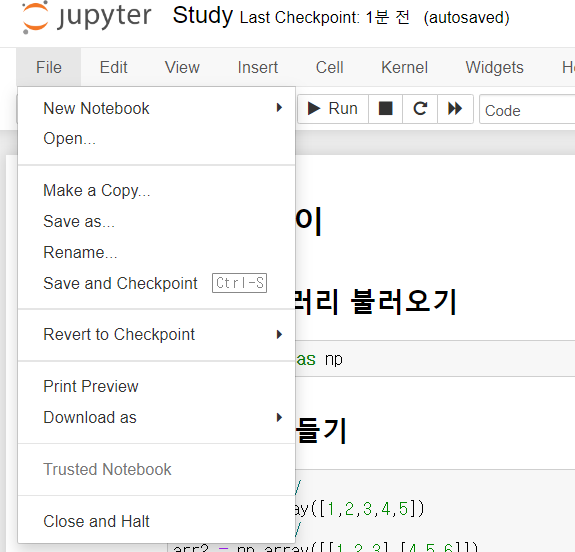
Task: Select Print Preview menu entry
Action: click(x=157, y=386)
